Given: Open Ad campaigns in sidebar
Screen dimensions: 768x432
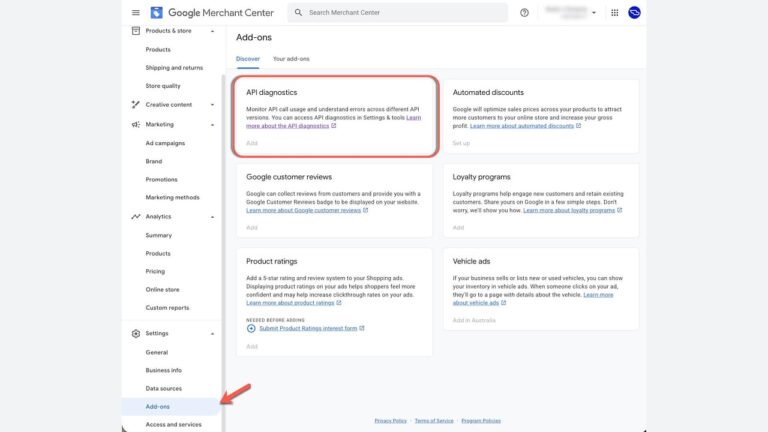Looking at the screenshot, I should tap(165, 143).
